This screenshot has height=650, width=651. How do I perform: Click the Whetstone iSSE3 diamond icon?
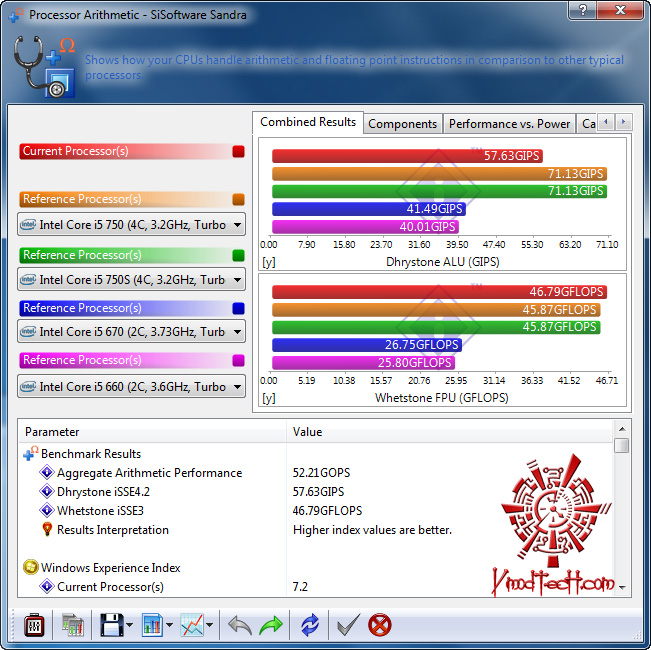pyautogui.click(x=46, y=510)
